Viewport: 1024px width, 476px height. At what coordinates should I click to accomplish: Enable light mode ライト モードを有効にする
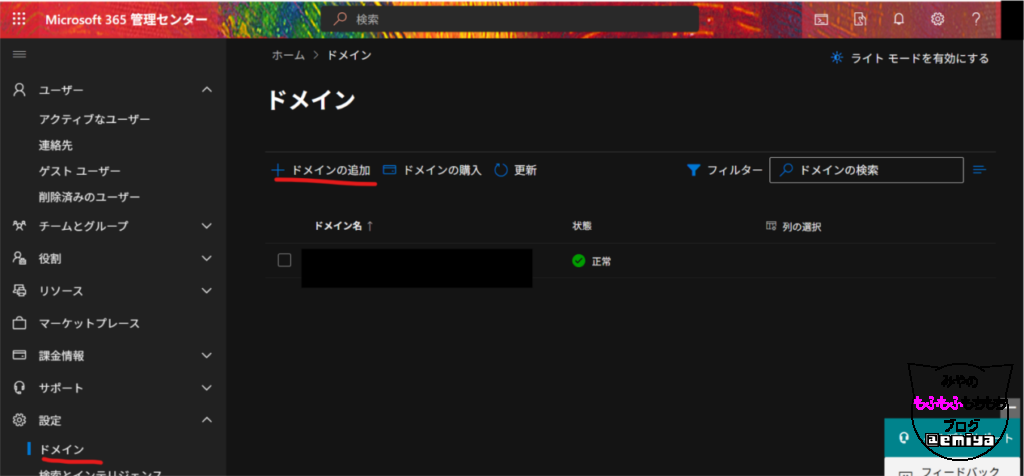(x=910, y=58)
